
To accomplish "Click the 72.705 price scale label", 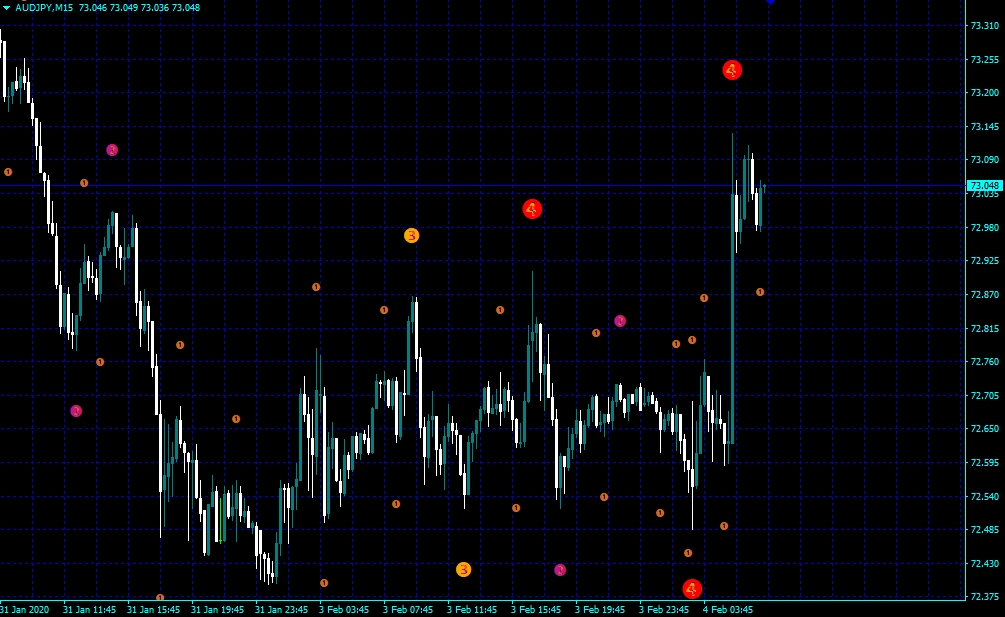I will [984, 396].
